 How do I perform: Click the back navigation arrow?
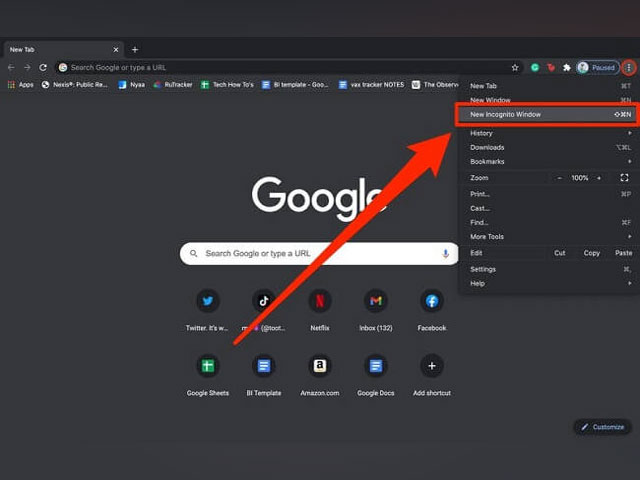11,67
